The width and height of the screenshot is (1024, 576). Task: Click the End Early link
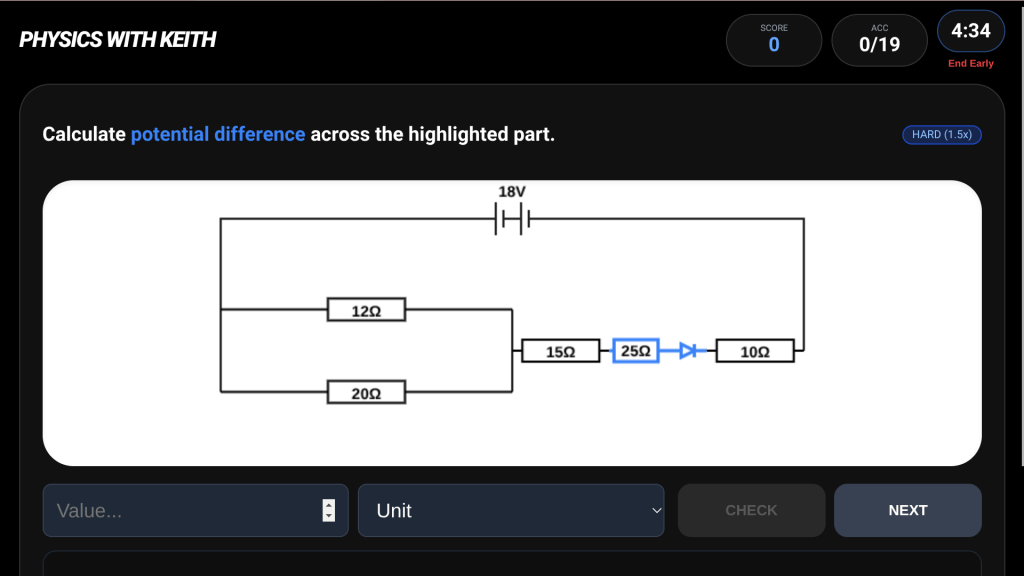pyautogui.click(x=970, y=64)
